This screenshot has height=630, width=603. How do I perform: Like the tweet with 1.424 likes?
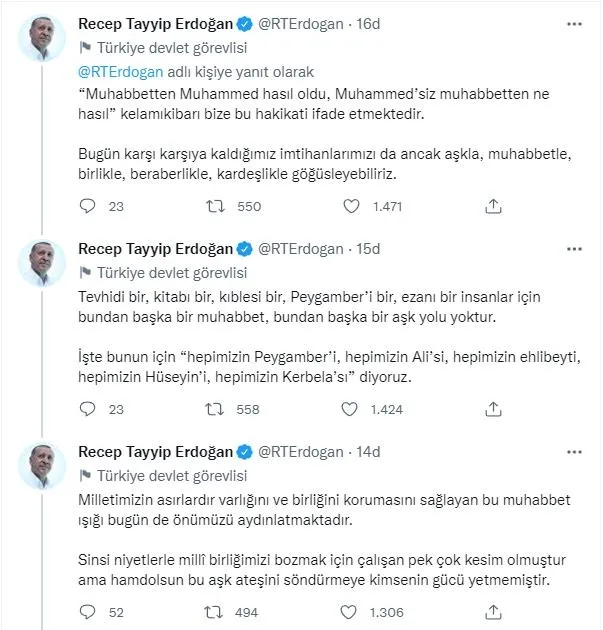pyautogui.click(x=351, y=409)
